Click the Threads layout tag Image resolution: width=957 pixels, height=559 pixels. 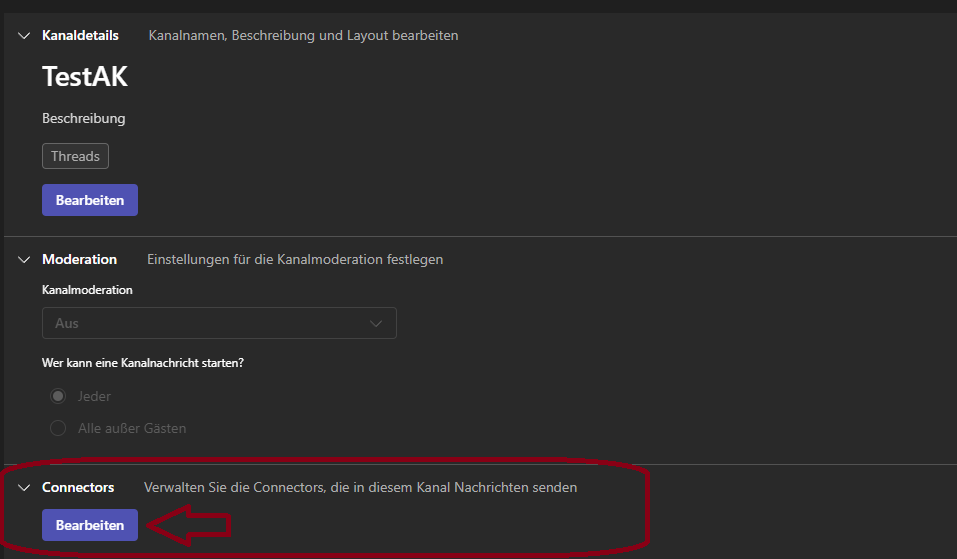(75, 156)
